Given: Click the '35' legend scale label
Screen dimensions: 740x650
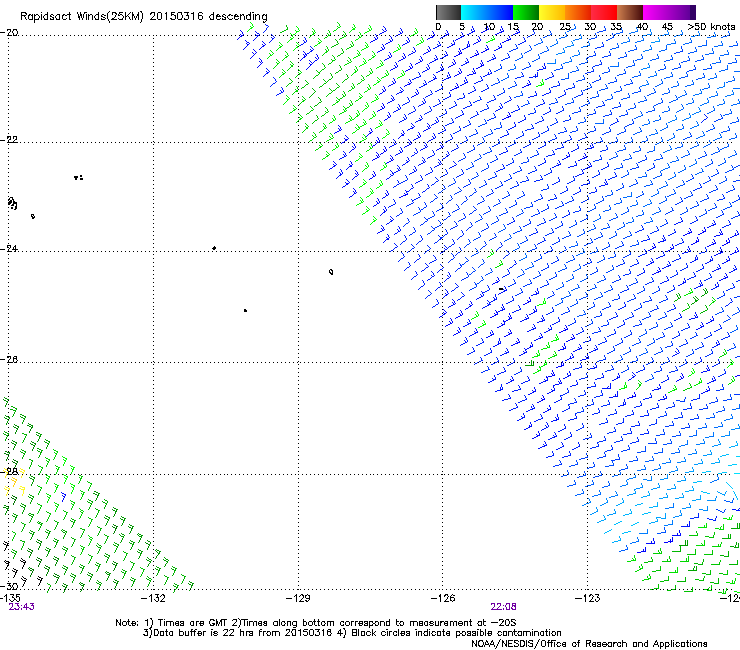Looking at the screenshot, I should 616,27.
